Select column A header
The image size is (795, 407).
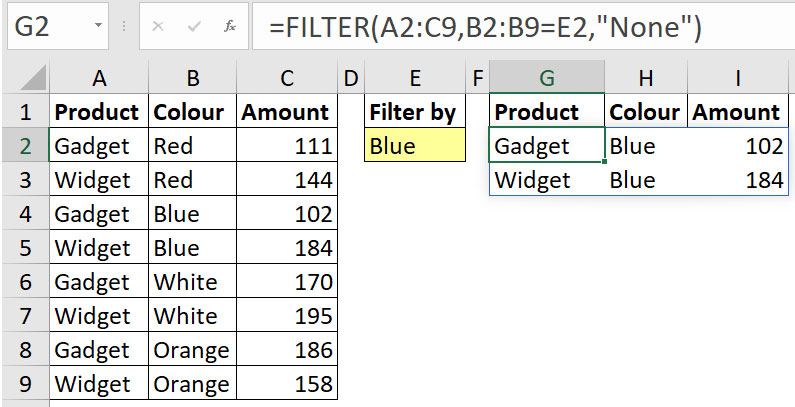point(99,78)
